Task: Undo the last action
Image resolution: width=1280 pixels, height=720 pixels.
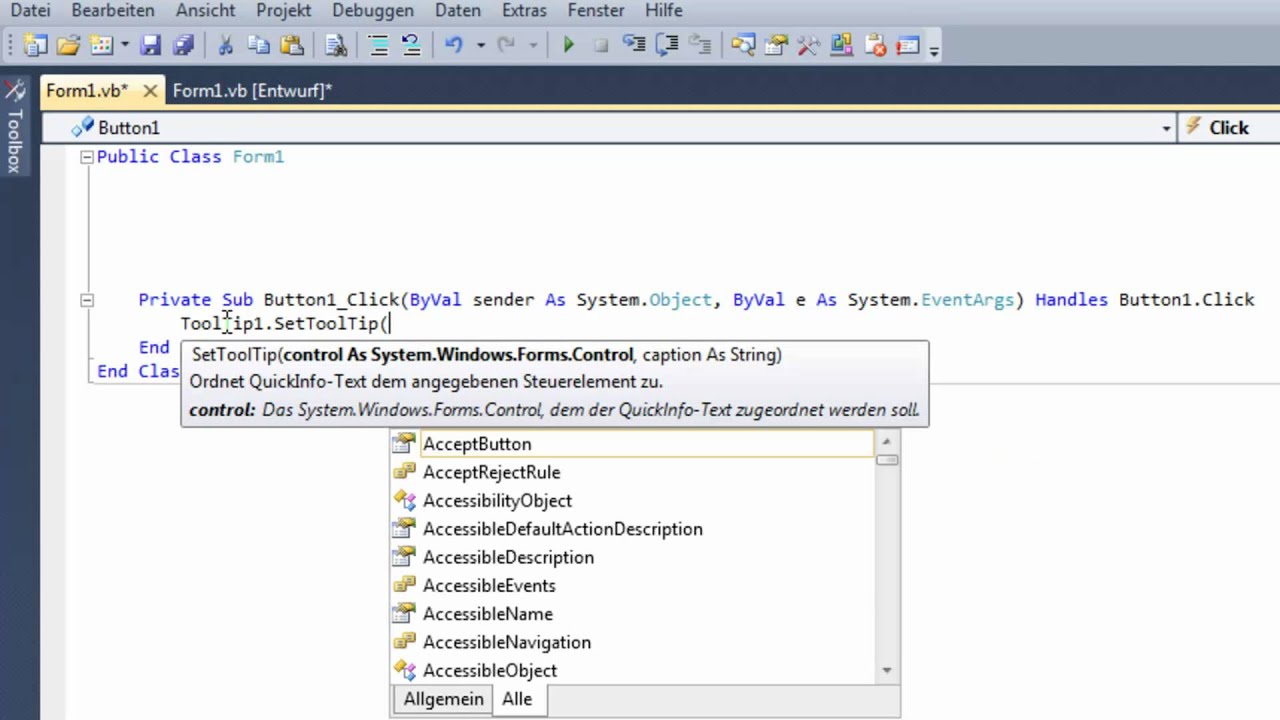Action: tap(454, 45)
